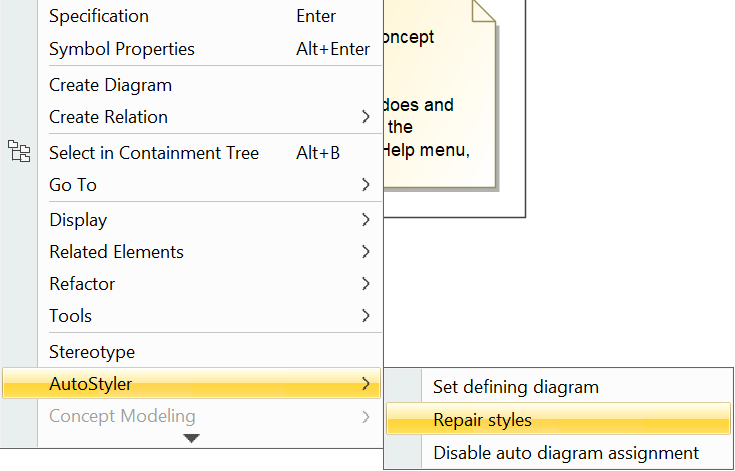Viewport: 735px width, 471px height.
Task: Click the containment tree icon
Action: [18, 152]
